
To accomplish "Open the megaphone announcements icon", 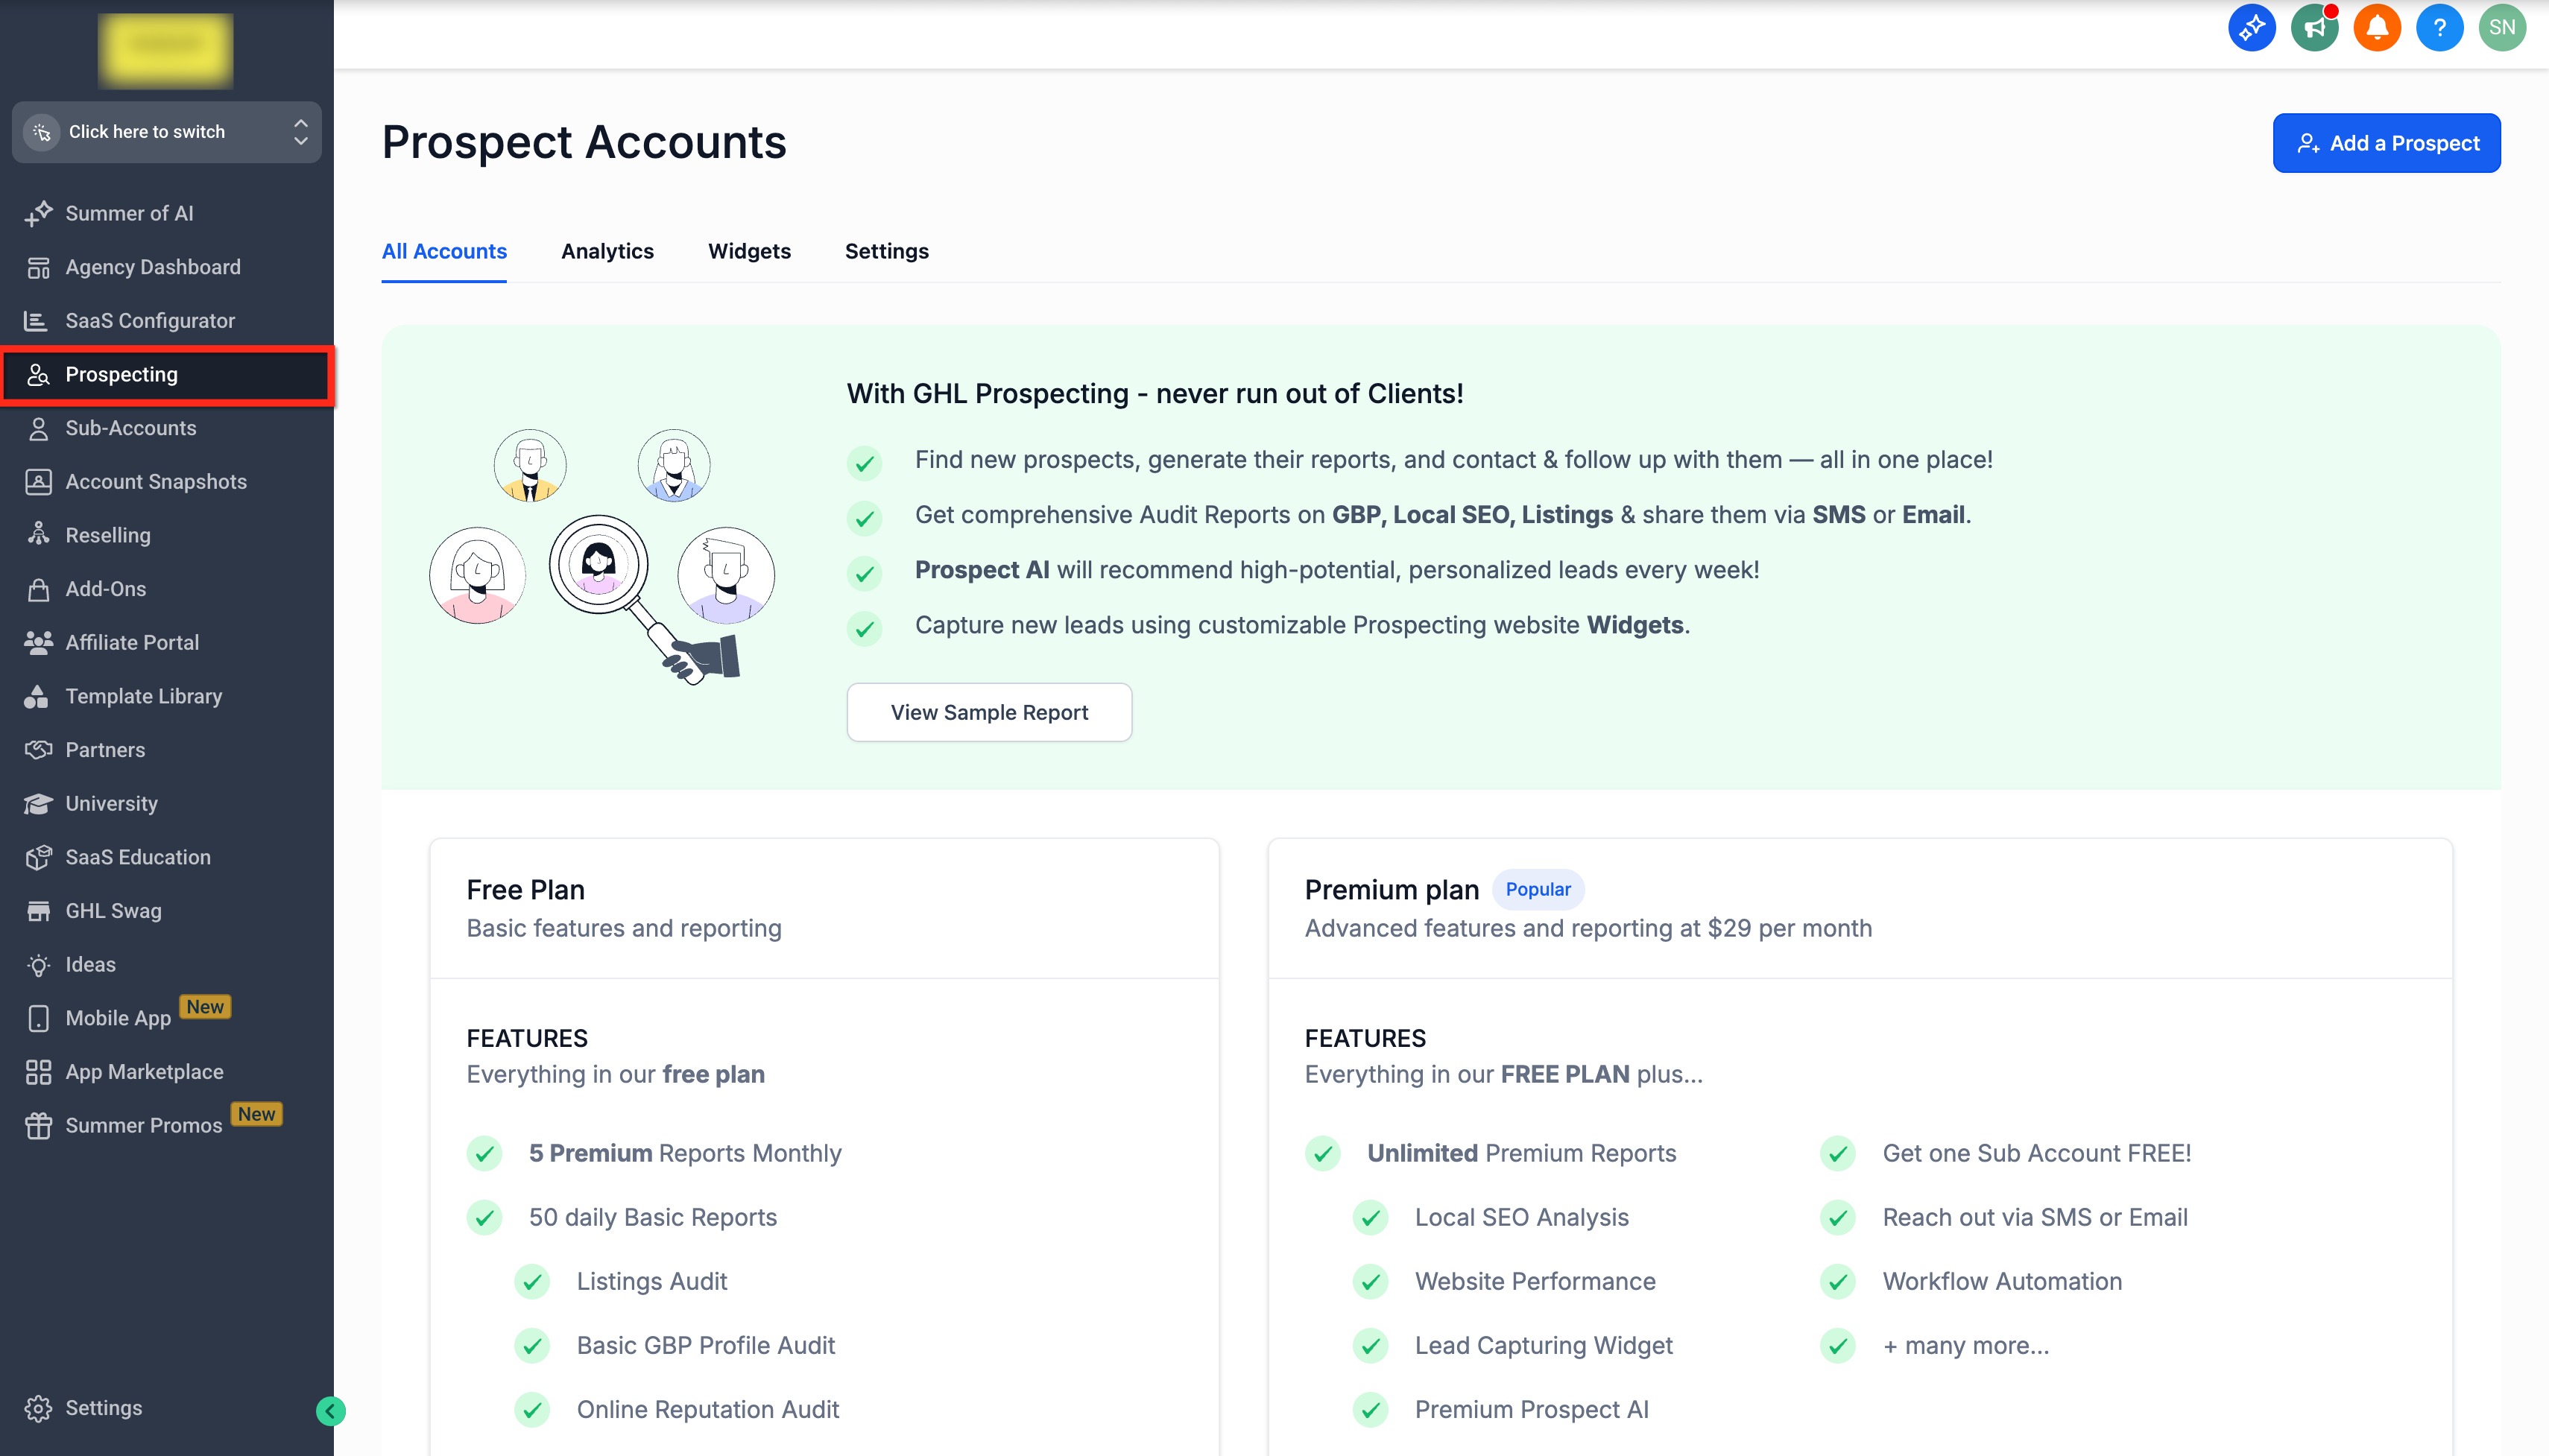I will point(2314,27).
